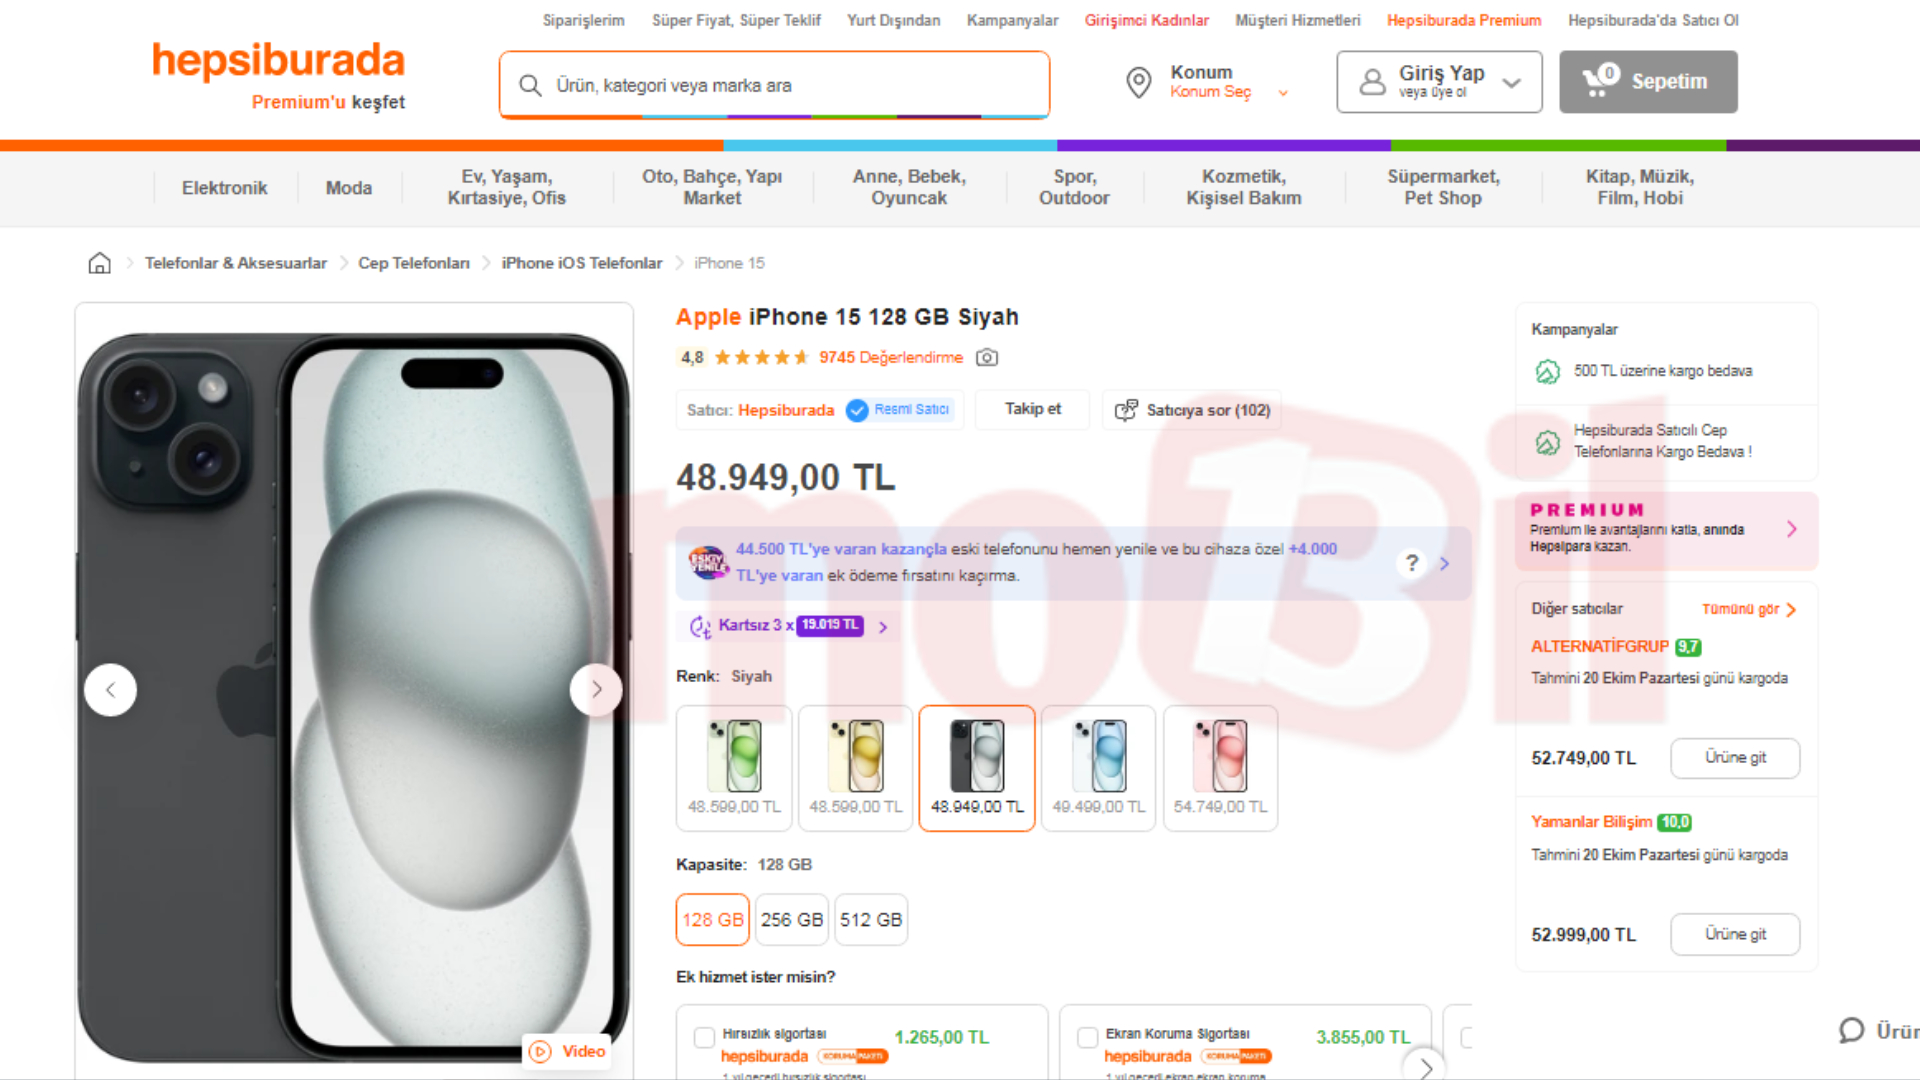Select the 256 GB capacity option
The width and height of the screenshot is (1920, 1080).
click(x=791, y=920)
